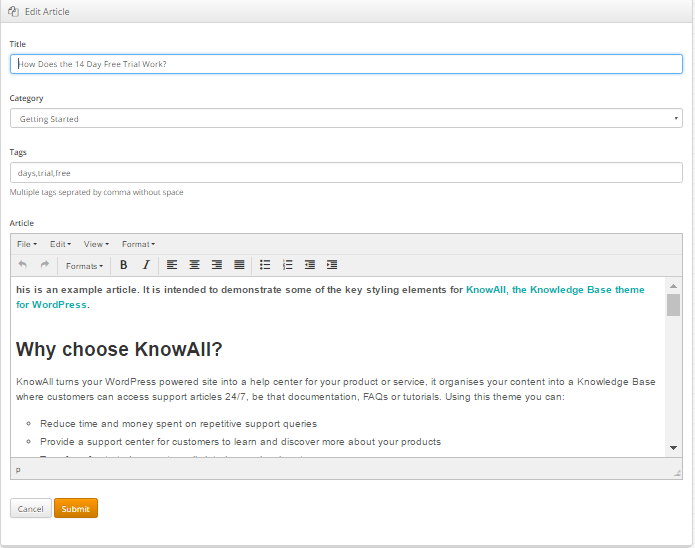695x548 pixels.
Task: Click the editor vertical scrollbar thumb
Action: (673, 305)
